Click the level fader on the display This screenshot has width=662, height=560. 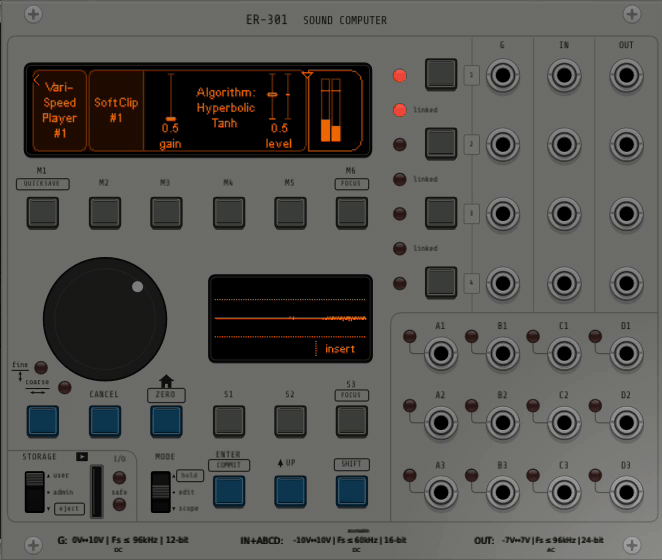pyautogui.click(x=280, y=97)
